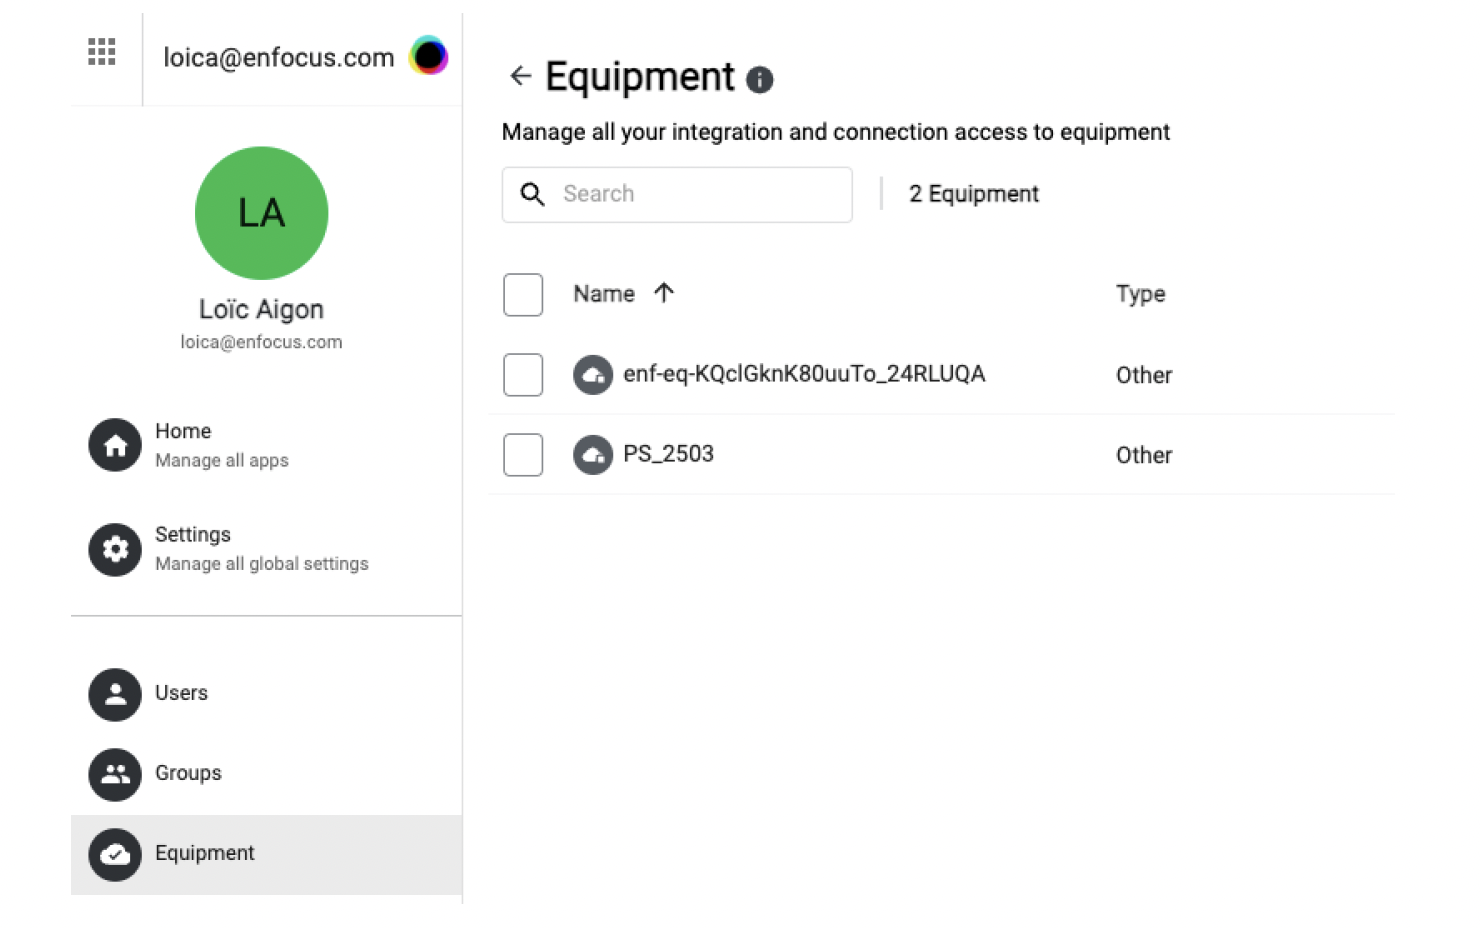Screen dimensions: 1480x928
Task: Click 'Other' type in the enf-eq row
Action: tap(1144, 375)
